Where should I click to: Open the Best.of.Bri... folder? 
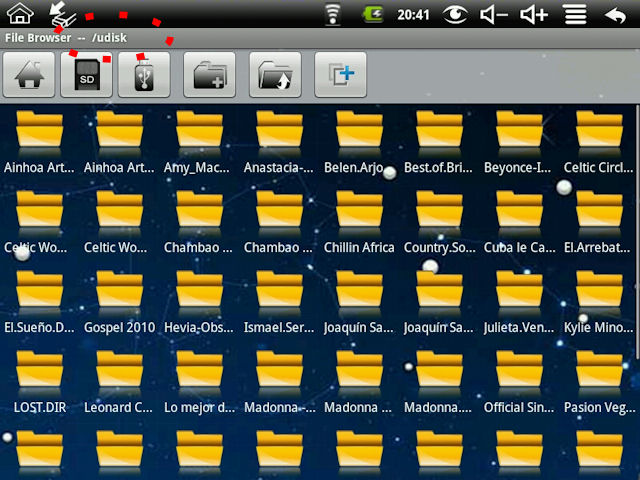click(440, 142)
